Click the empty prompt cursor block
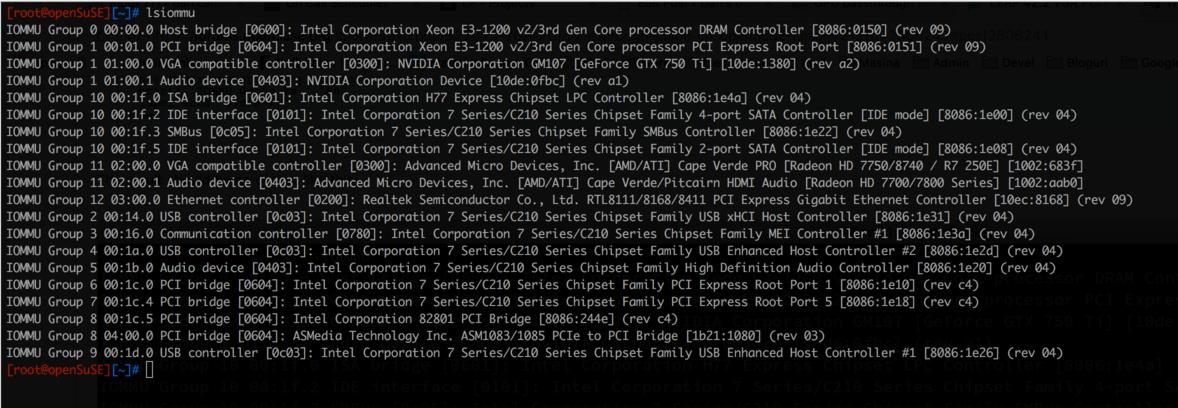The image size is (1178, 408). click(150, 369)
